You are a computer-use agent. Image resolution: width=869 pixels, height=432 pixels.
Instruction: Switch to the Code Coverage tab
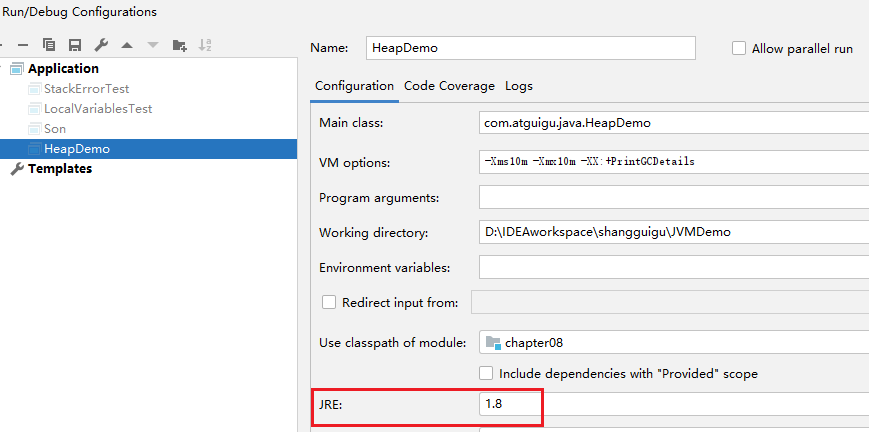449,86
